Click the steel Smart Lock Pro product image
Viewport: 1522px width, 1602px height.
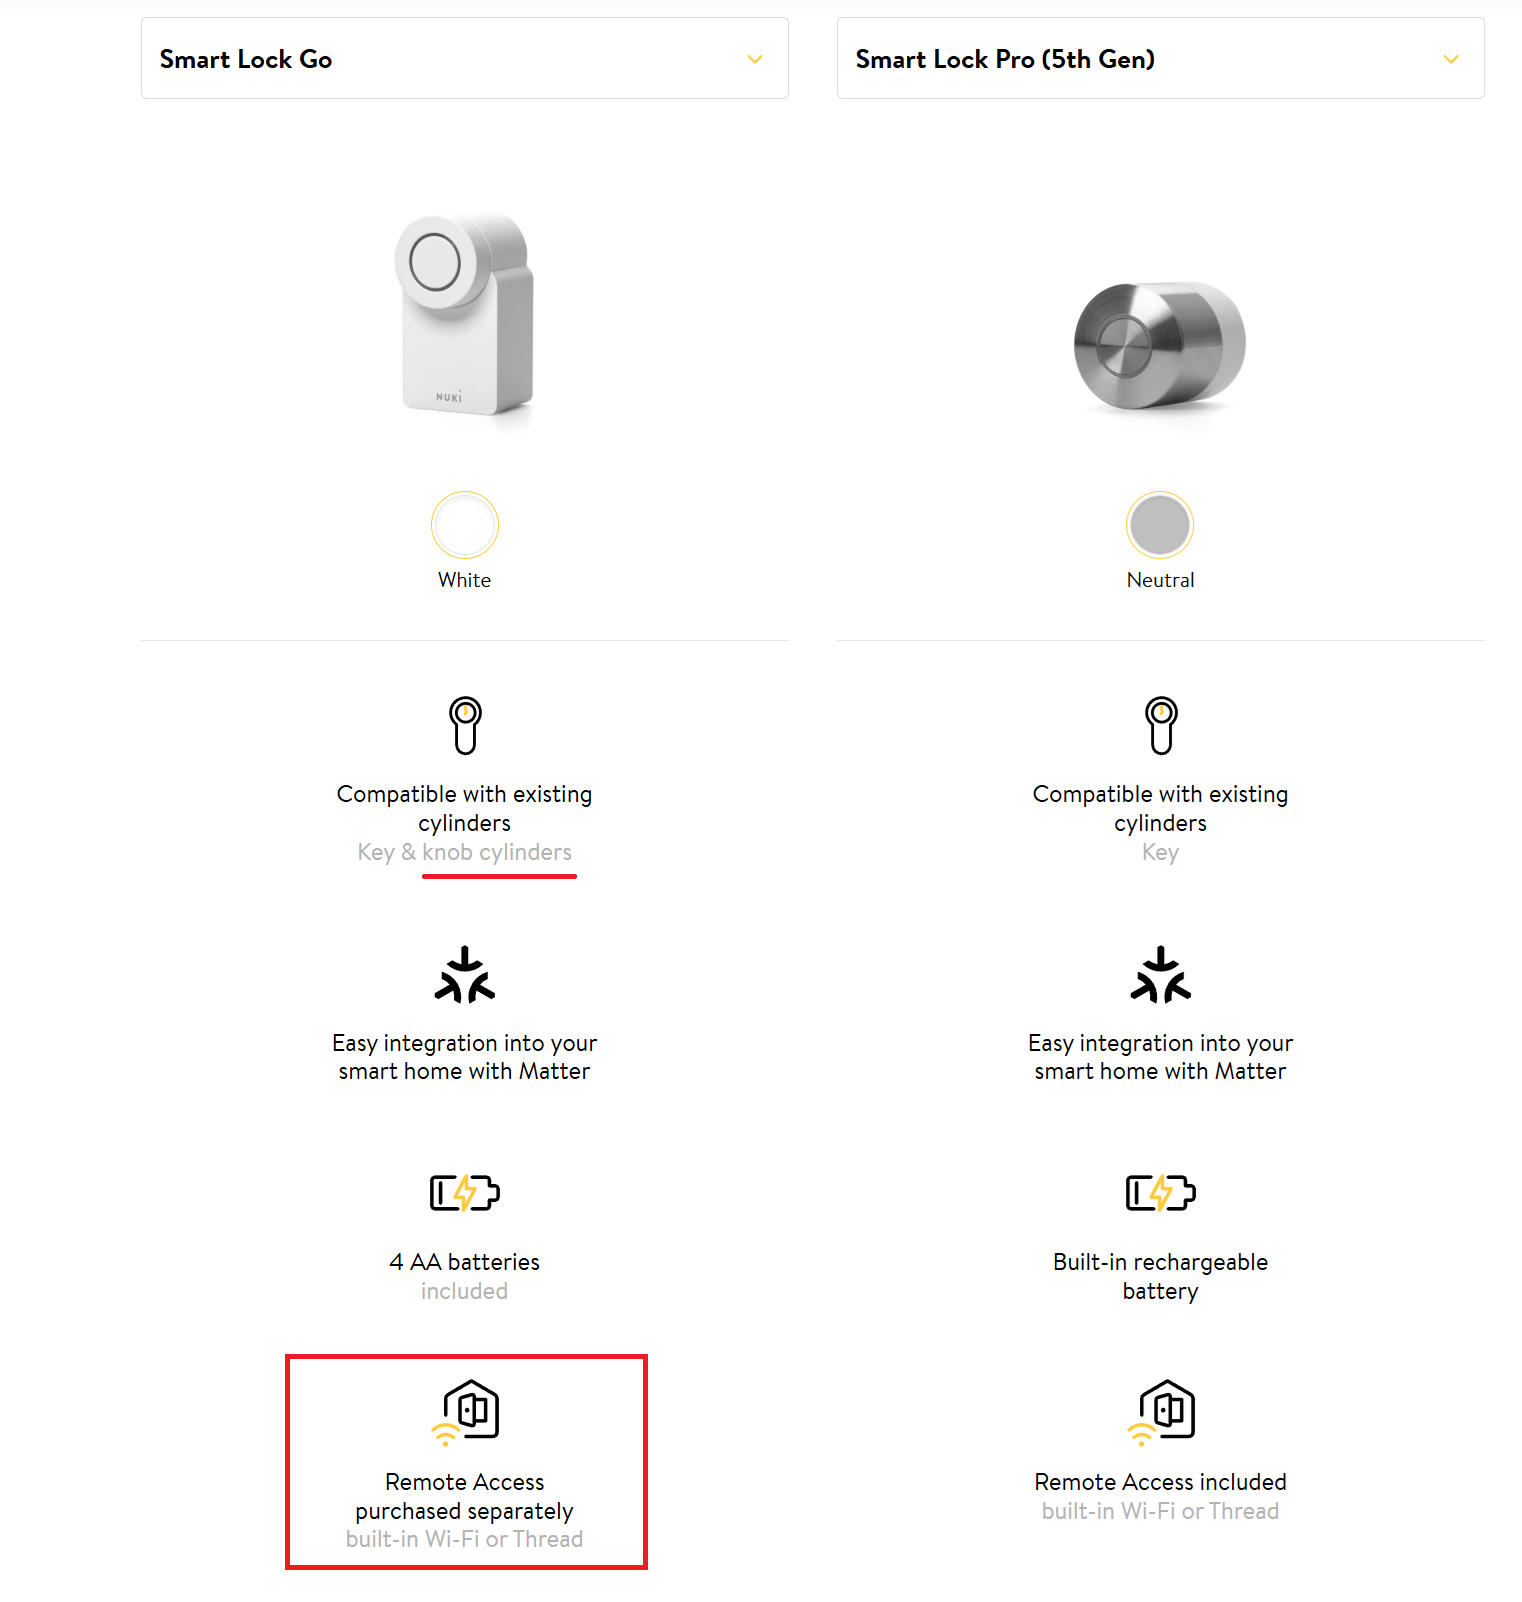coord(1160,345)
